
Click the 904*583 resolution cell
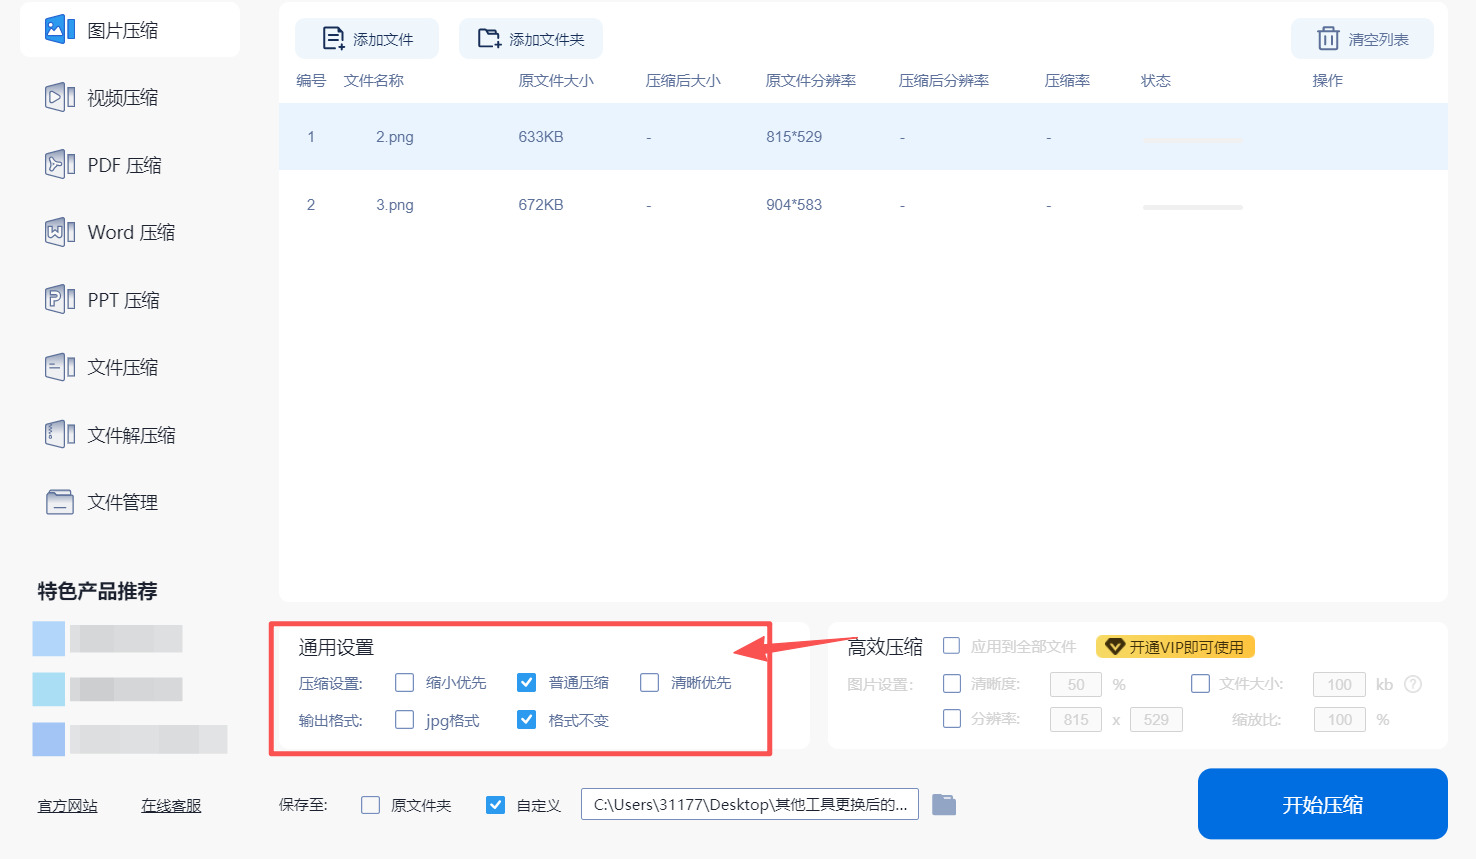pyautogui.click(x=794, y=205)
